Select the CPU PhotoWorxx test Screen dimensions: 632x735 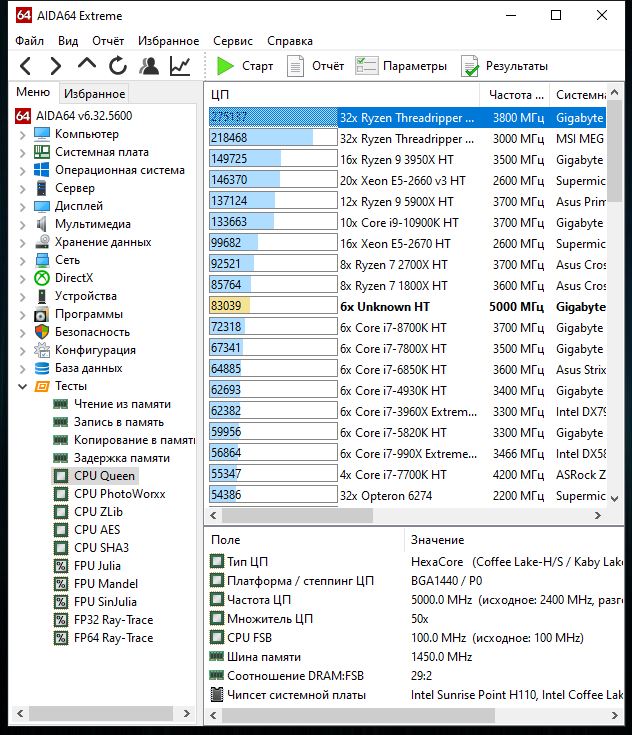pos(120,494)
